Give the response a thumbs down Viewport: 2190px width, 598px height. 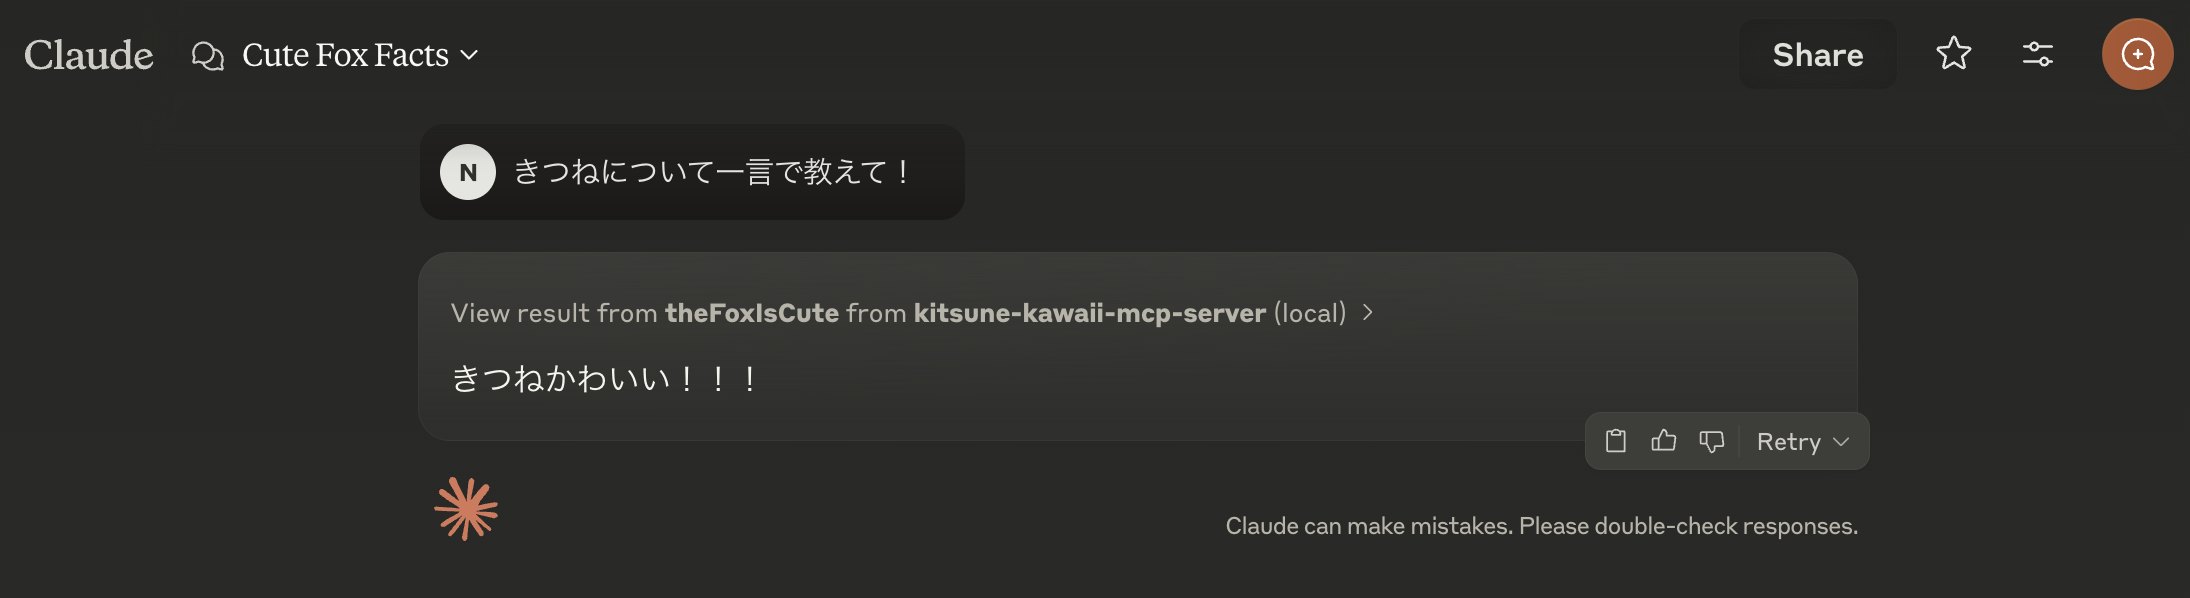(x=1712, y=441)
